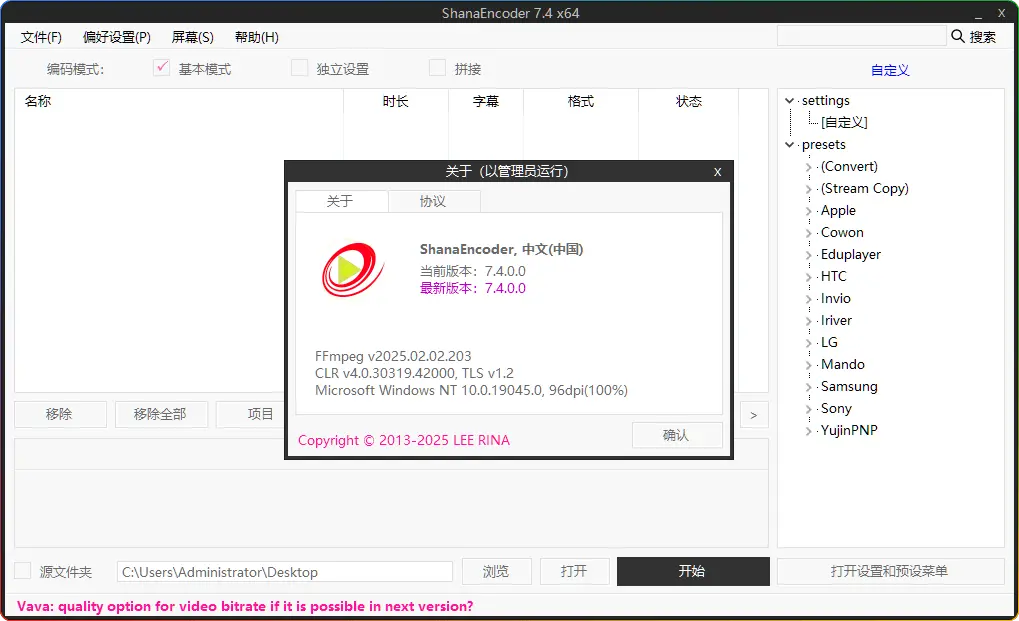Click the ShanaEncoder logo in About dialog
The image size is (1019, 621).
point(353,270)
